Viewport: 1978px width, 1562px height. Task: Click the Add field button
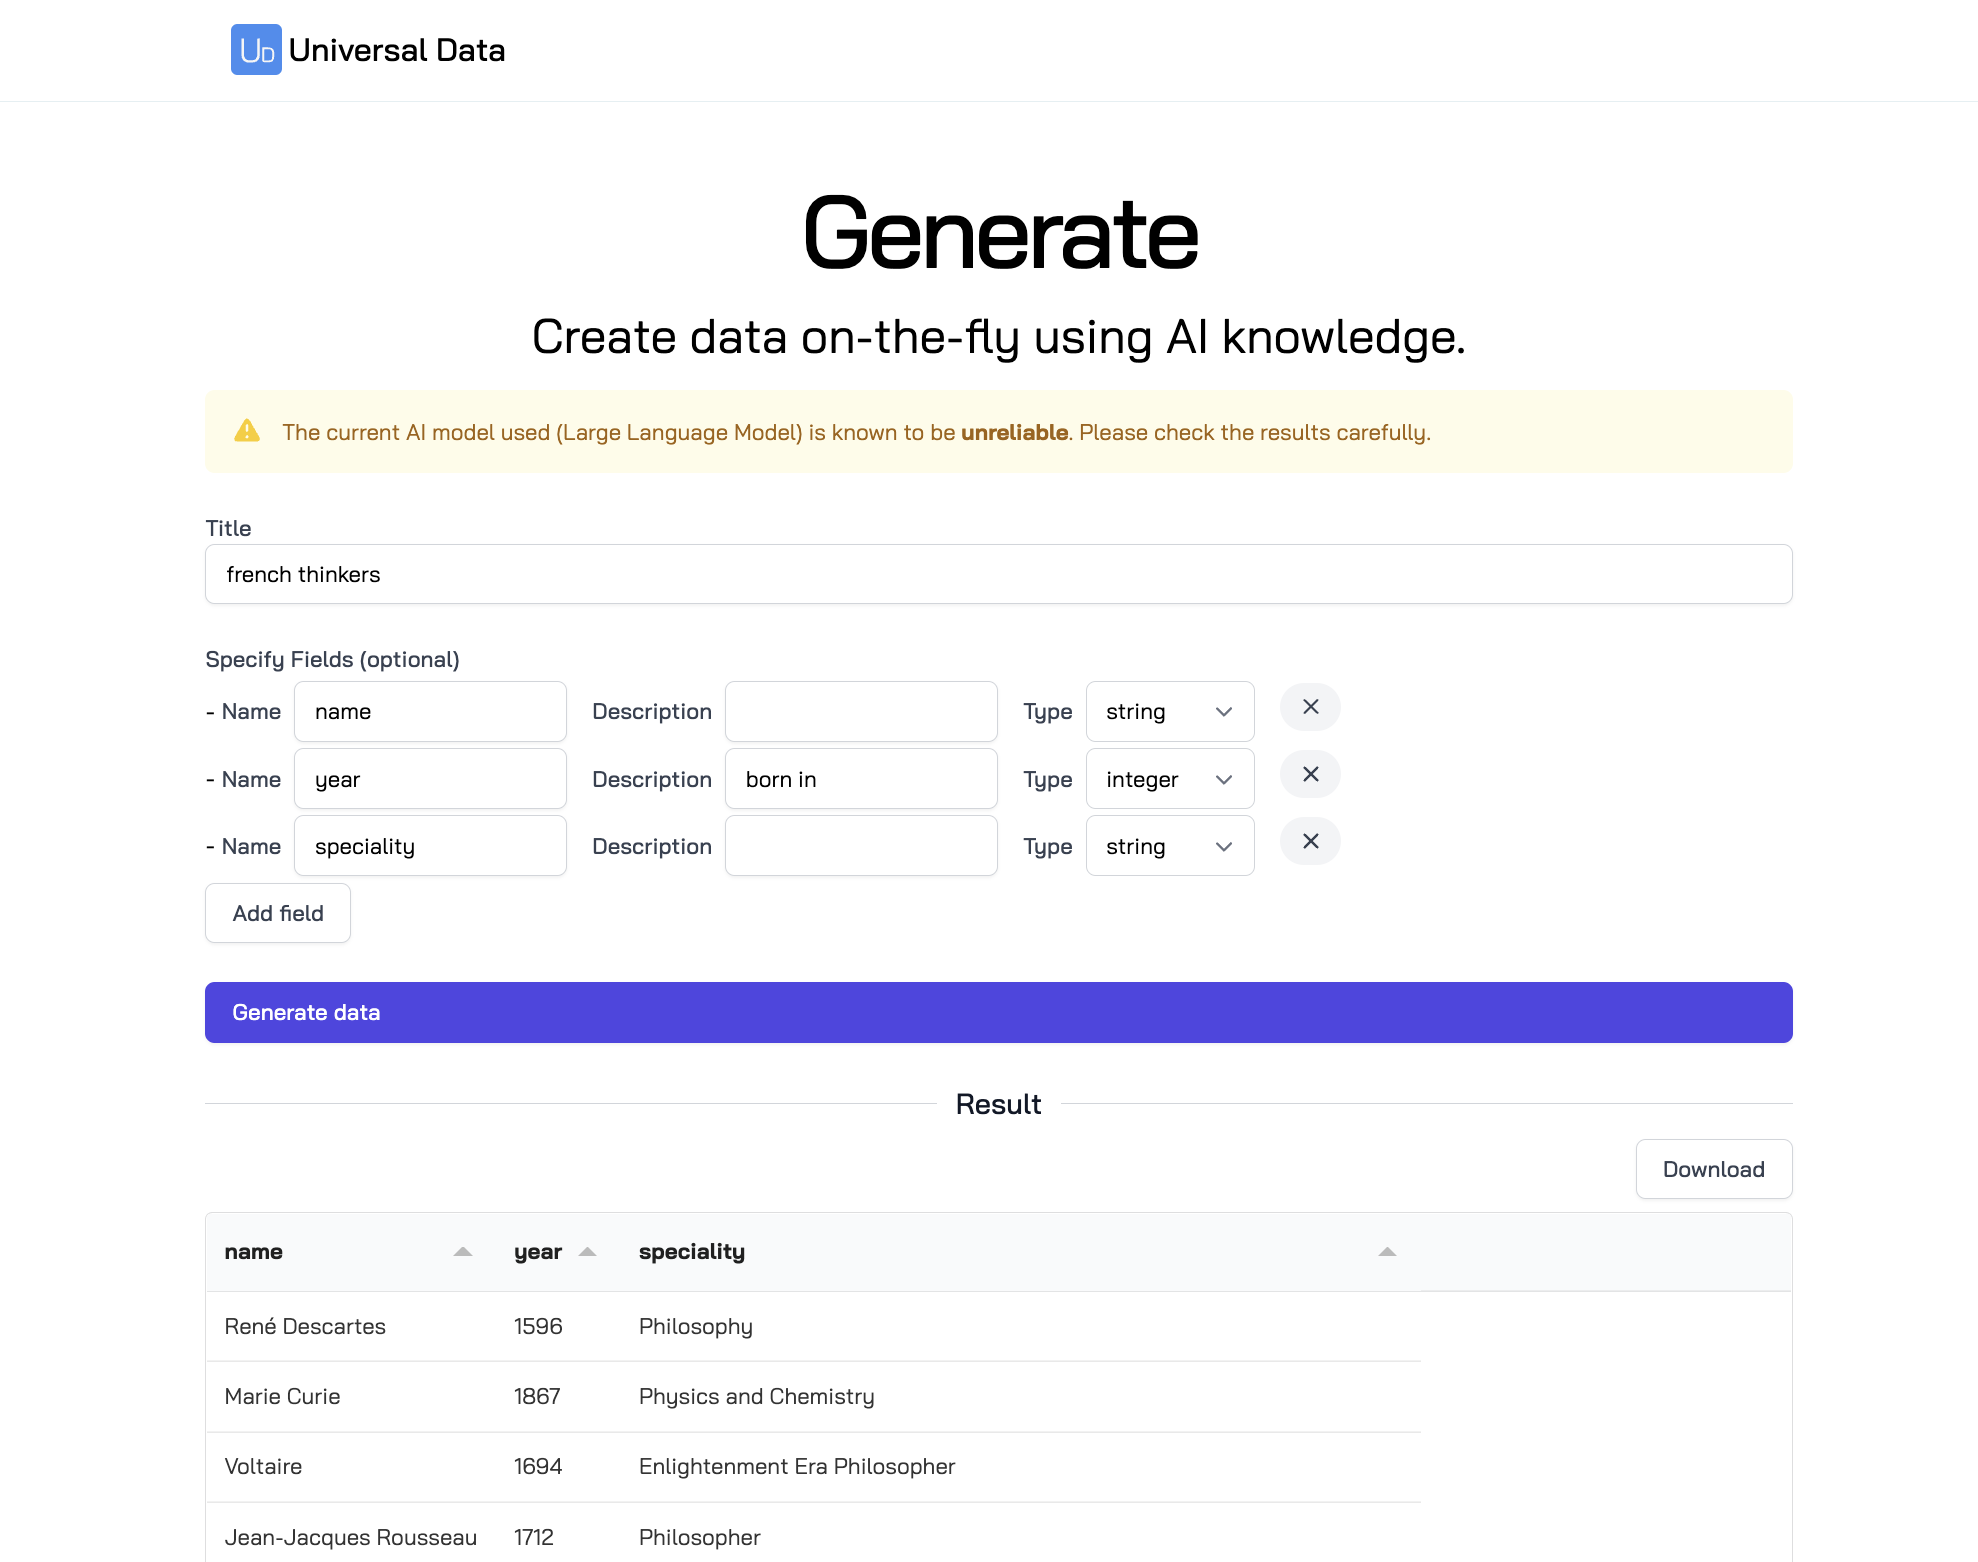click(x=277, y=913)
